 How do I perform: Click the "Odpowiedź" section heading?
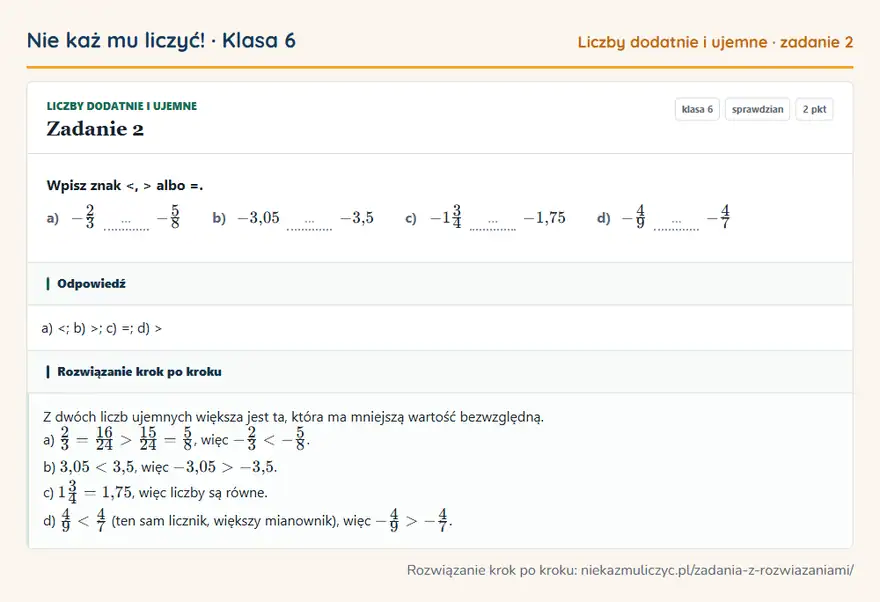[x=91, y=284]
